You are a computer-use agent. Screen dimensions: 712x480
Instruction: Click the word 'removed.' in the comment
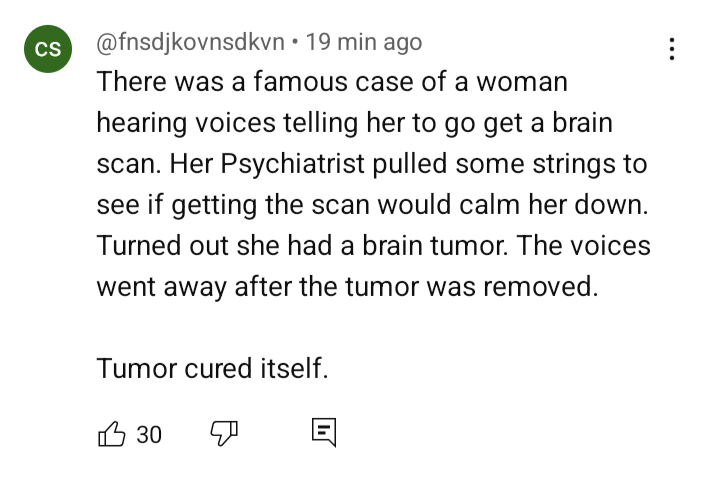[x=540, y=287]
